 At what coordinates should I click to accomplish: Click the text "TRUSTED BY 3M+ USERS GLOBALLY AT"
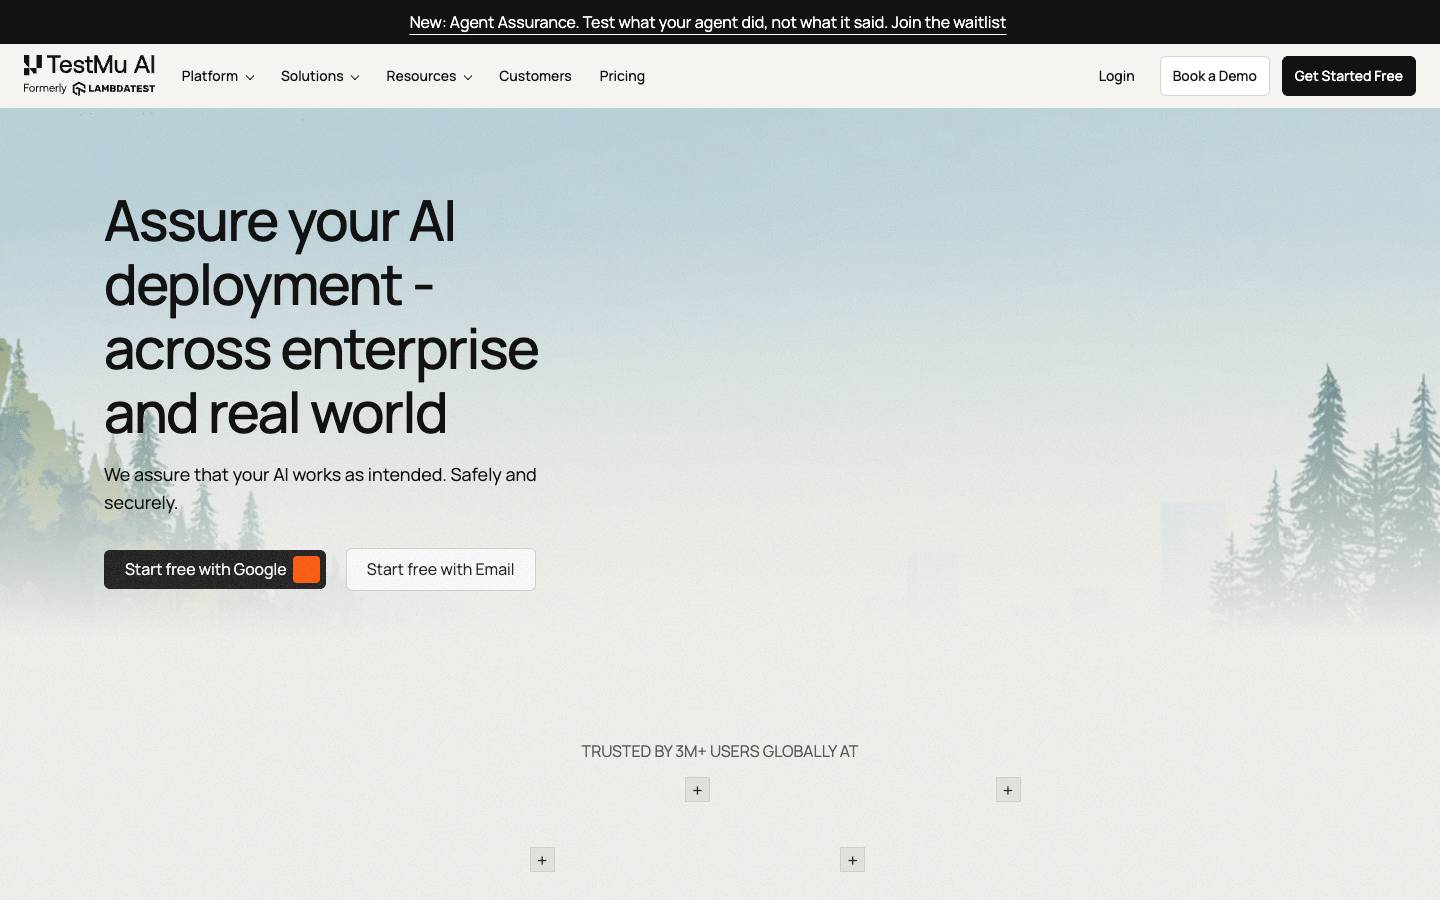point(720,751)
